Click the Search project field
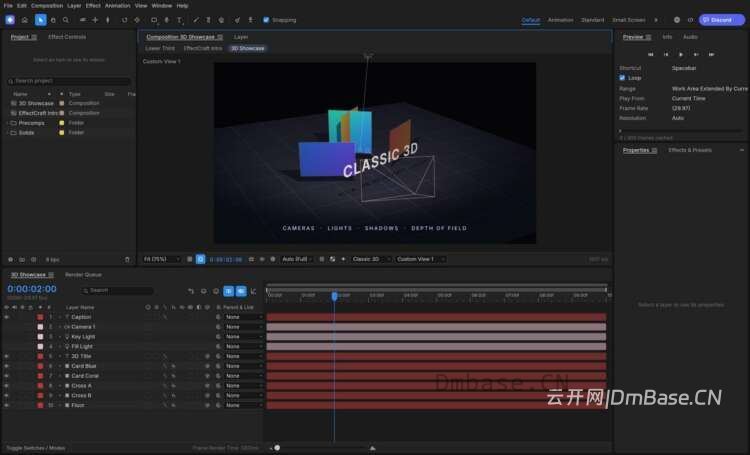Image resolution: width=750 pixels, height=455 pixels. coord(69,81)
